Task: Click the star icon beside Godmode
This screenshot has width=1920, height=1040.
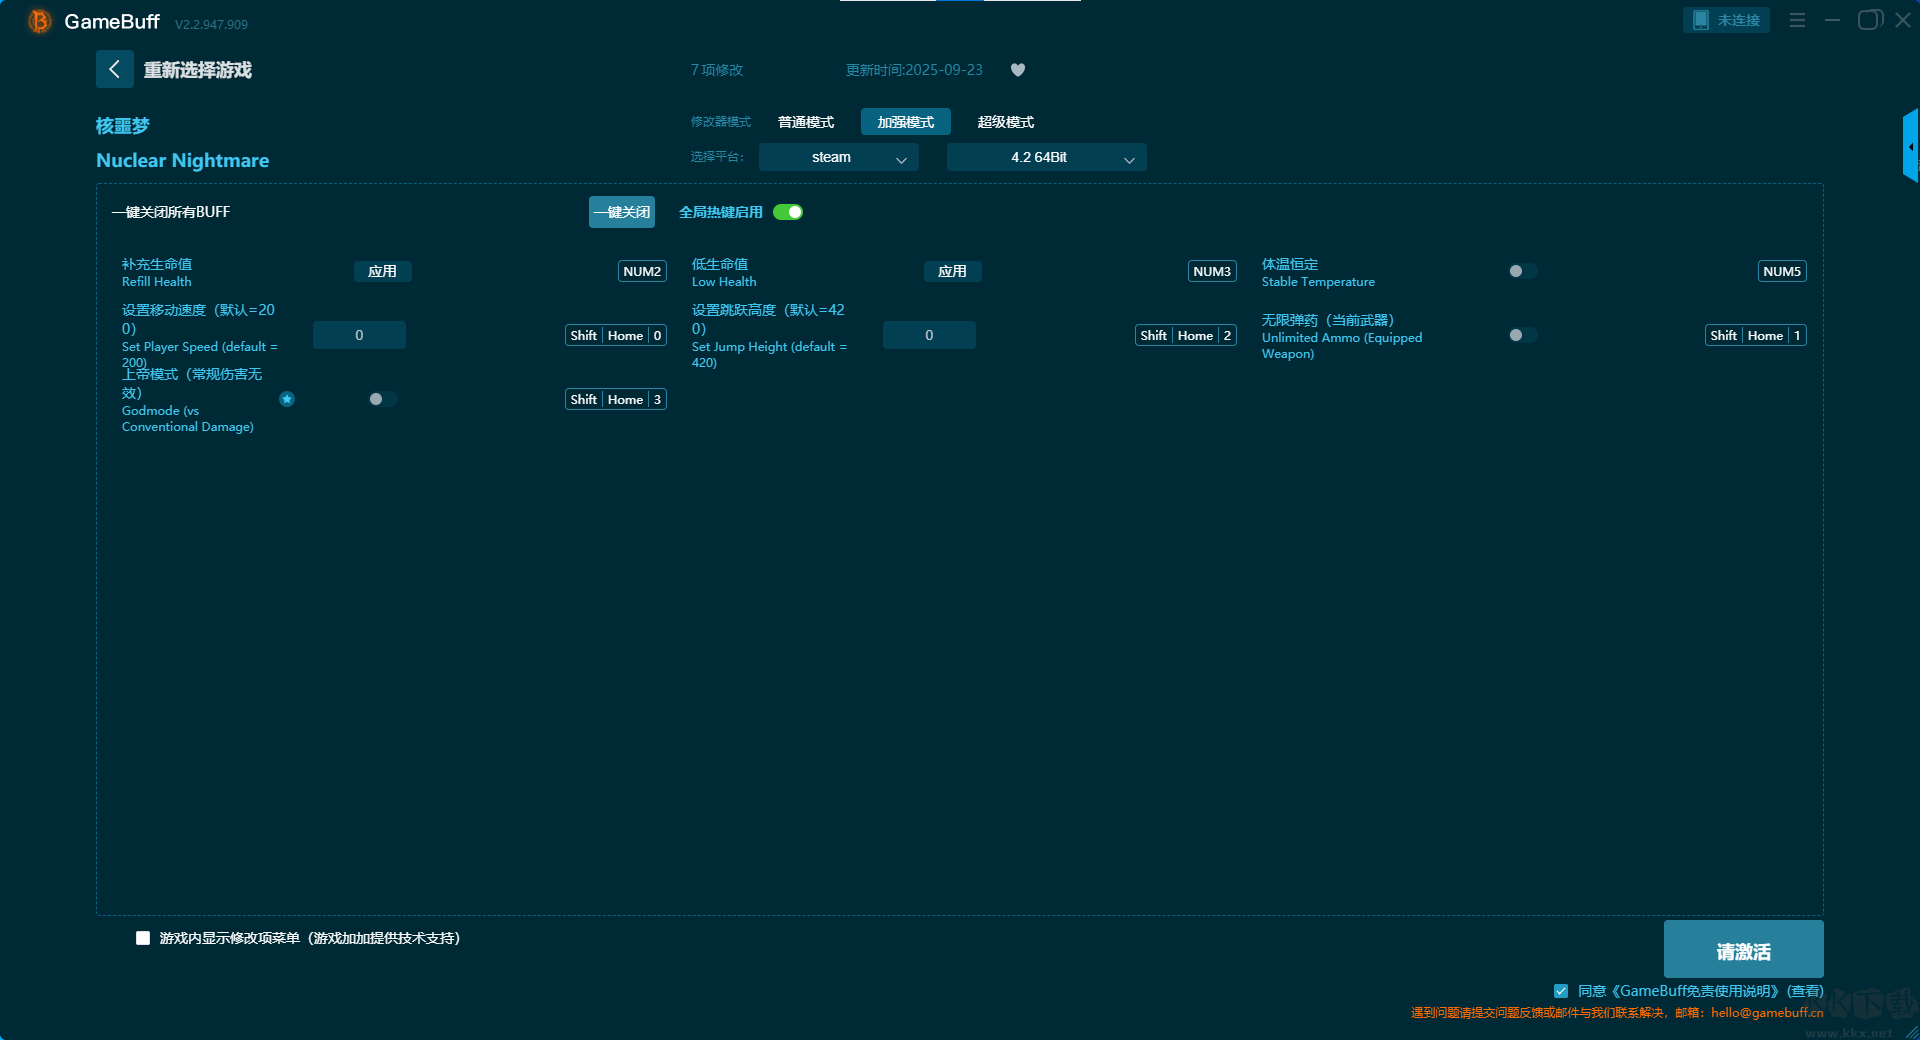Action: [x=287, y=399]
